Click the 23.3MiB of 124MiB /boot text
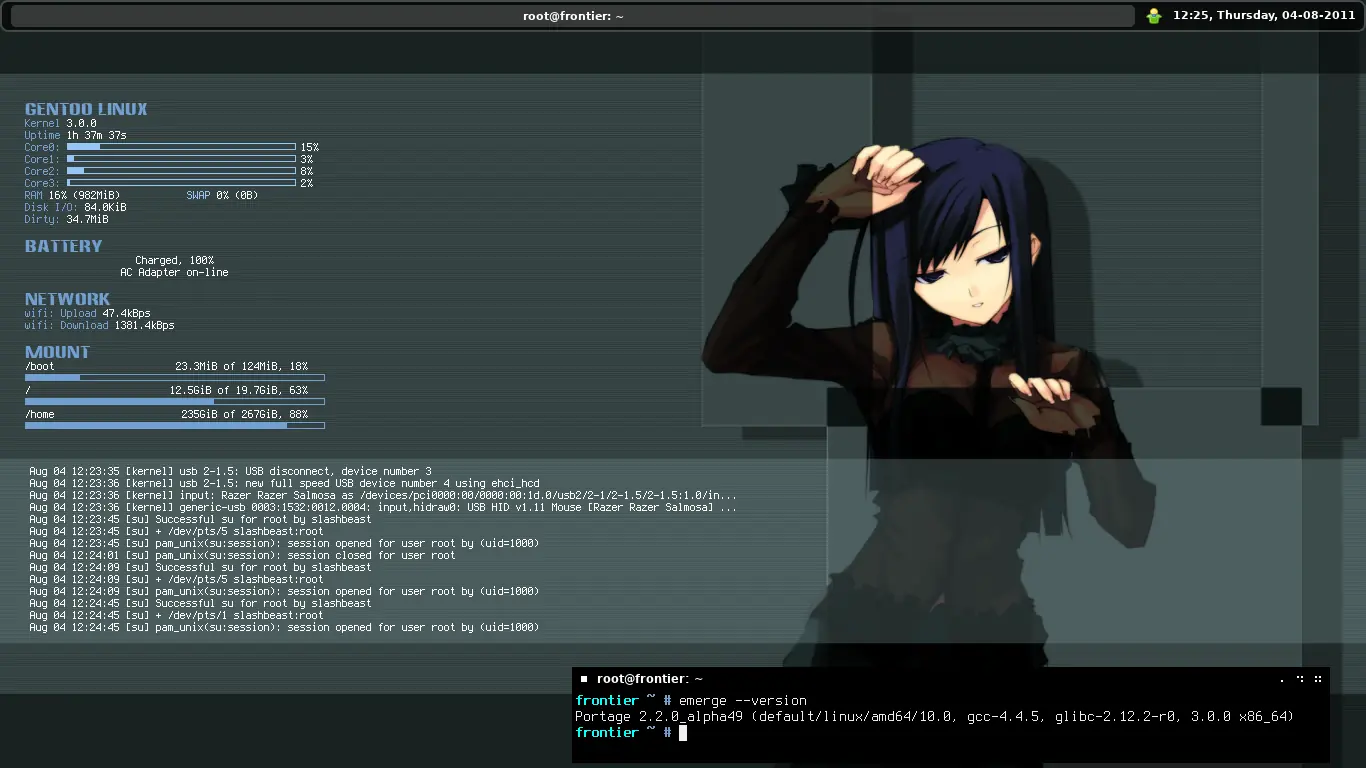Viewport: 1366px width, 768px height. click(x=242, y=366)
